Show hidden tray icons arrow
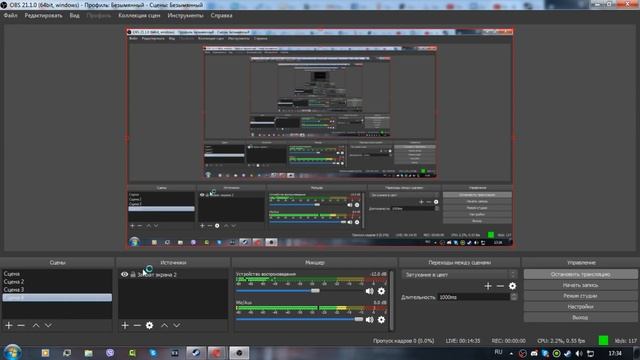Viewport: 640px width, 360px height. (511, 353)
